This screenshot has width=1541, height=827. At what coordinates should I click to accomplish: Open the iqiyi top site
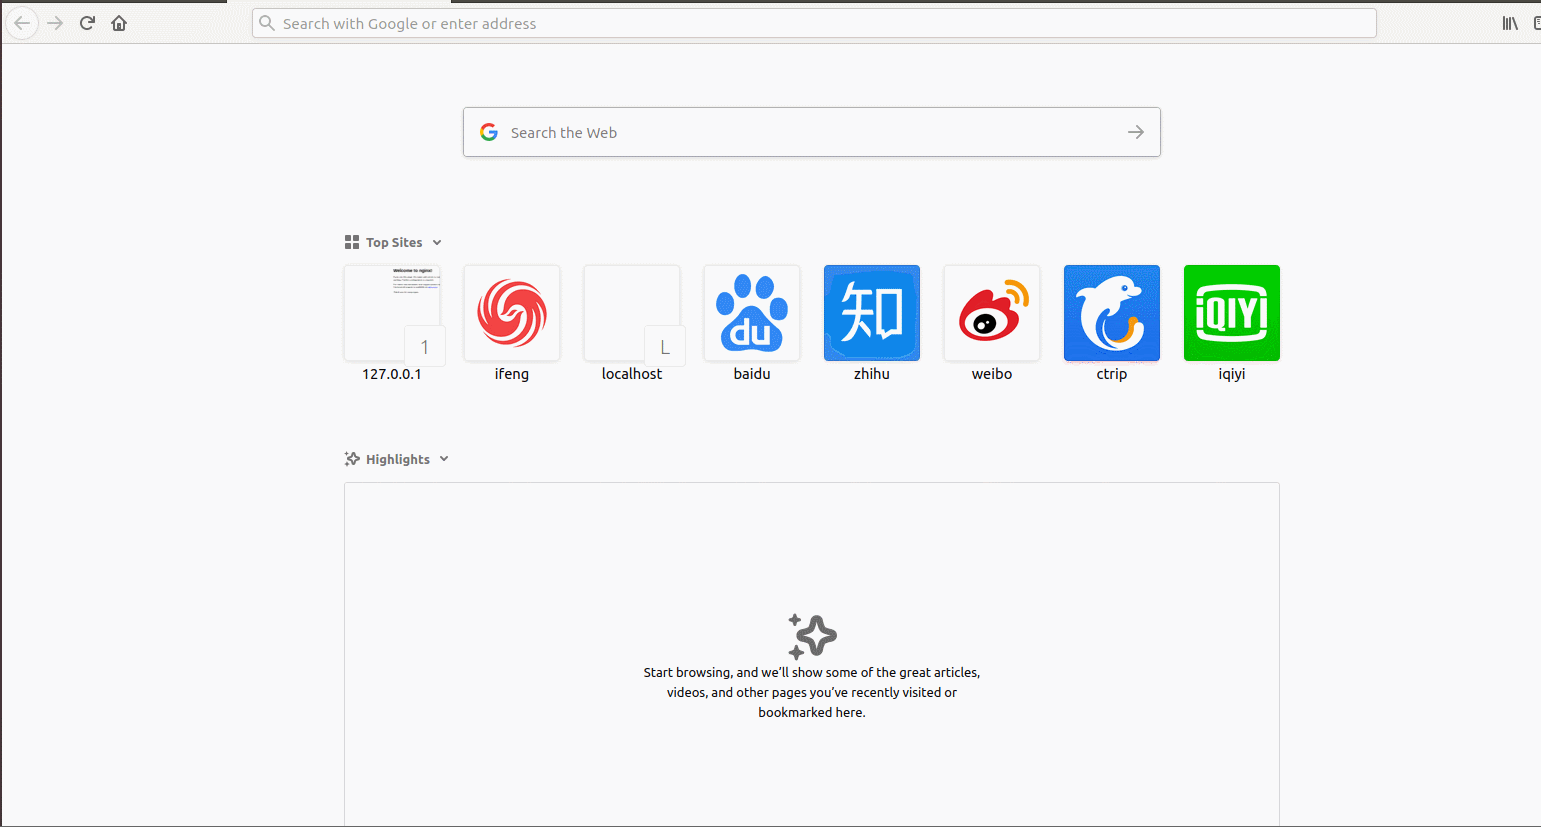[1232, 313]
